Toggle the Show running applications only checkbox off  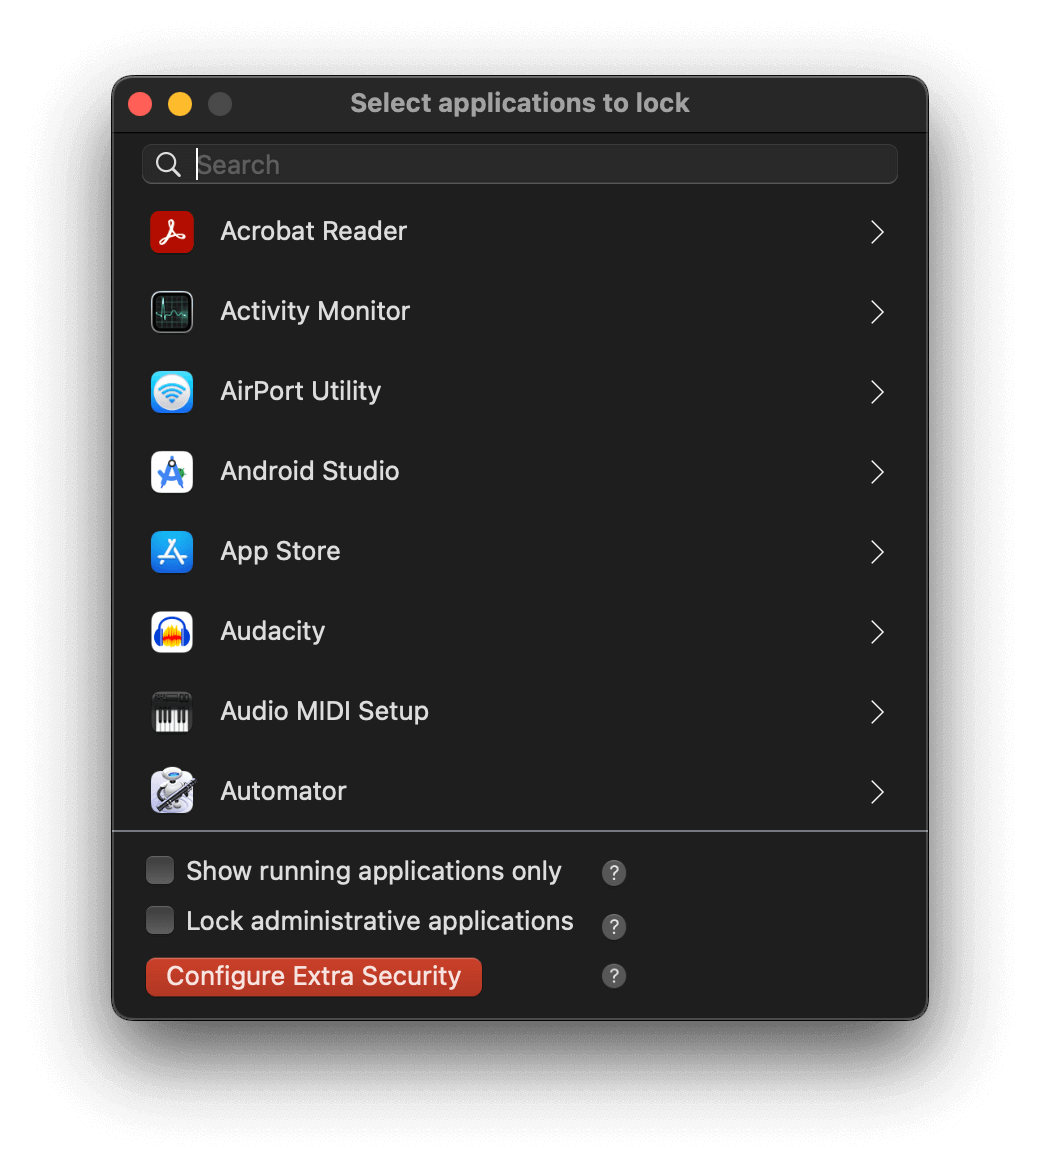coord(159,870)
